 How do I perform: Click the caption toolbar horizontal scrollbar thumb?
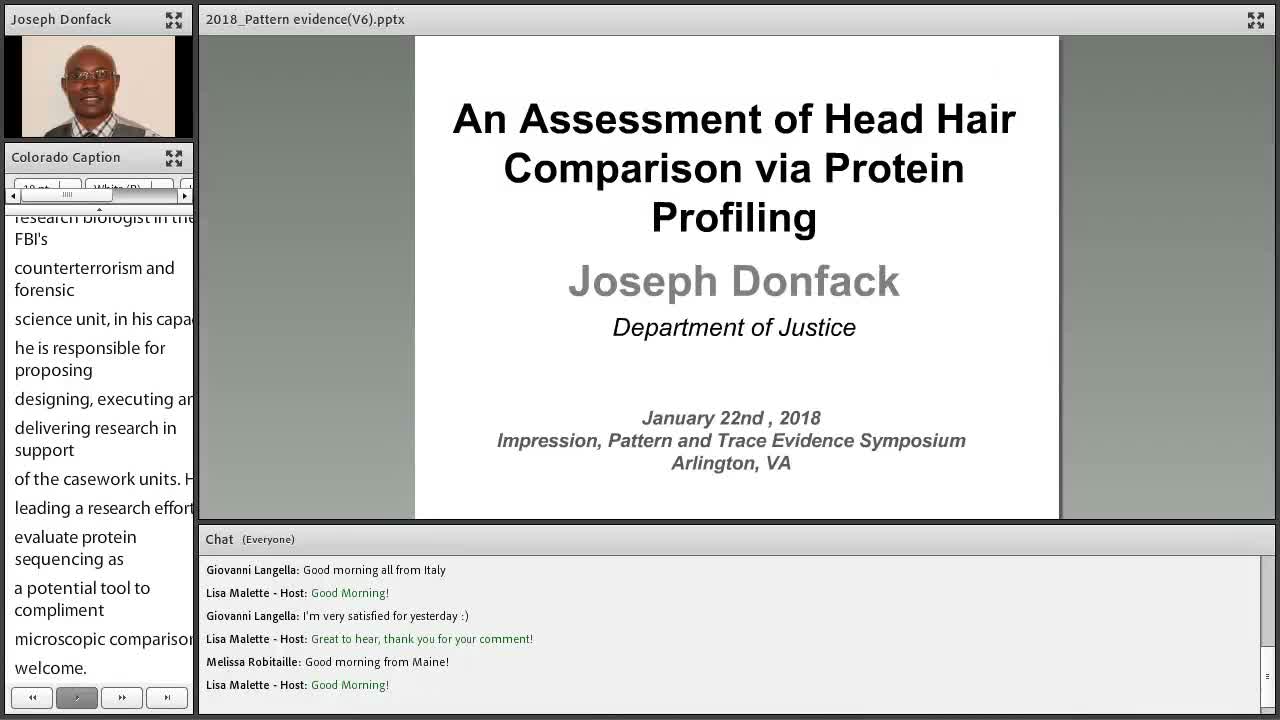pos(67,196)
